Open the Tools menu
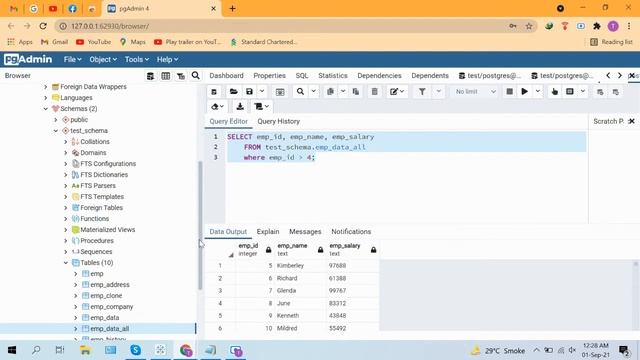 coord(137,60)
